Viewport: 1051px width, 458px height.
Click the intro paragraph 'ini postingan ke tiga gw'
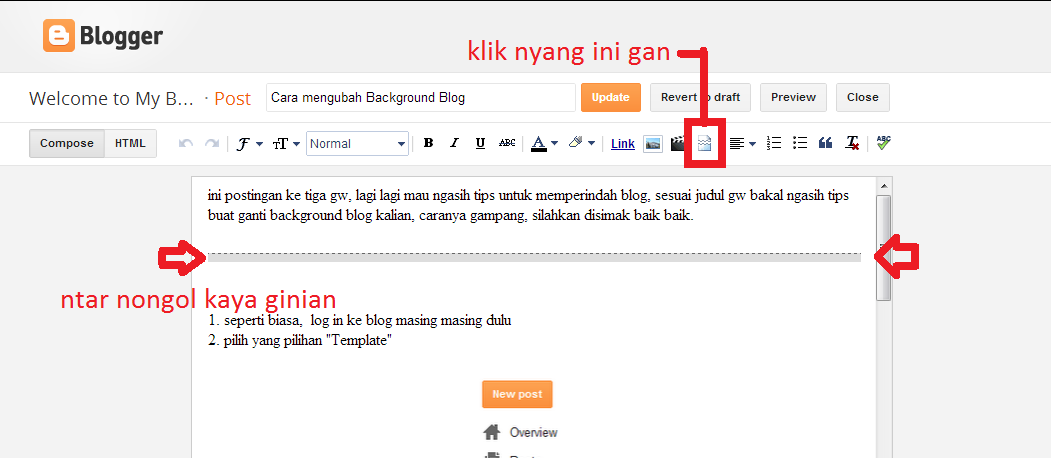(528, 206)
